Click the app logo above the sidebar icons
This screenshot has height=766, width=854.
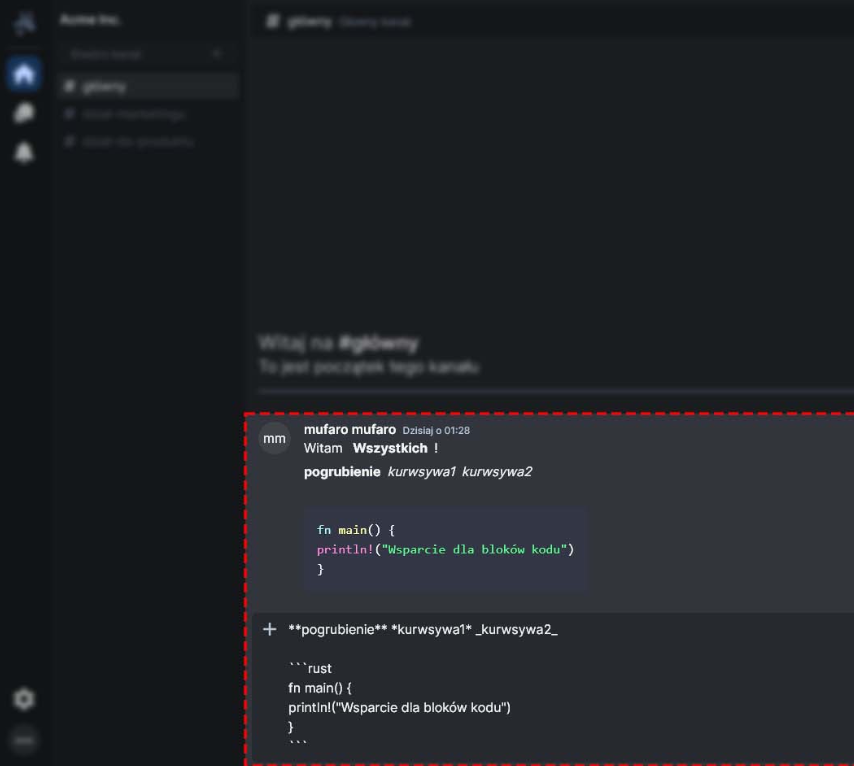pos(24,23)
